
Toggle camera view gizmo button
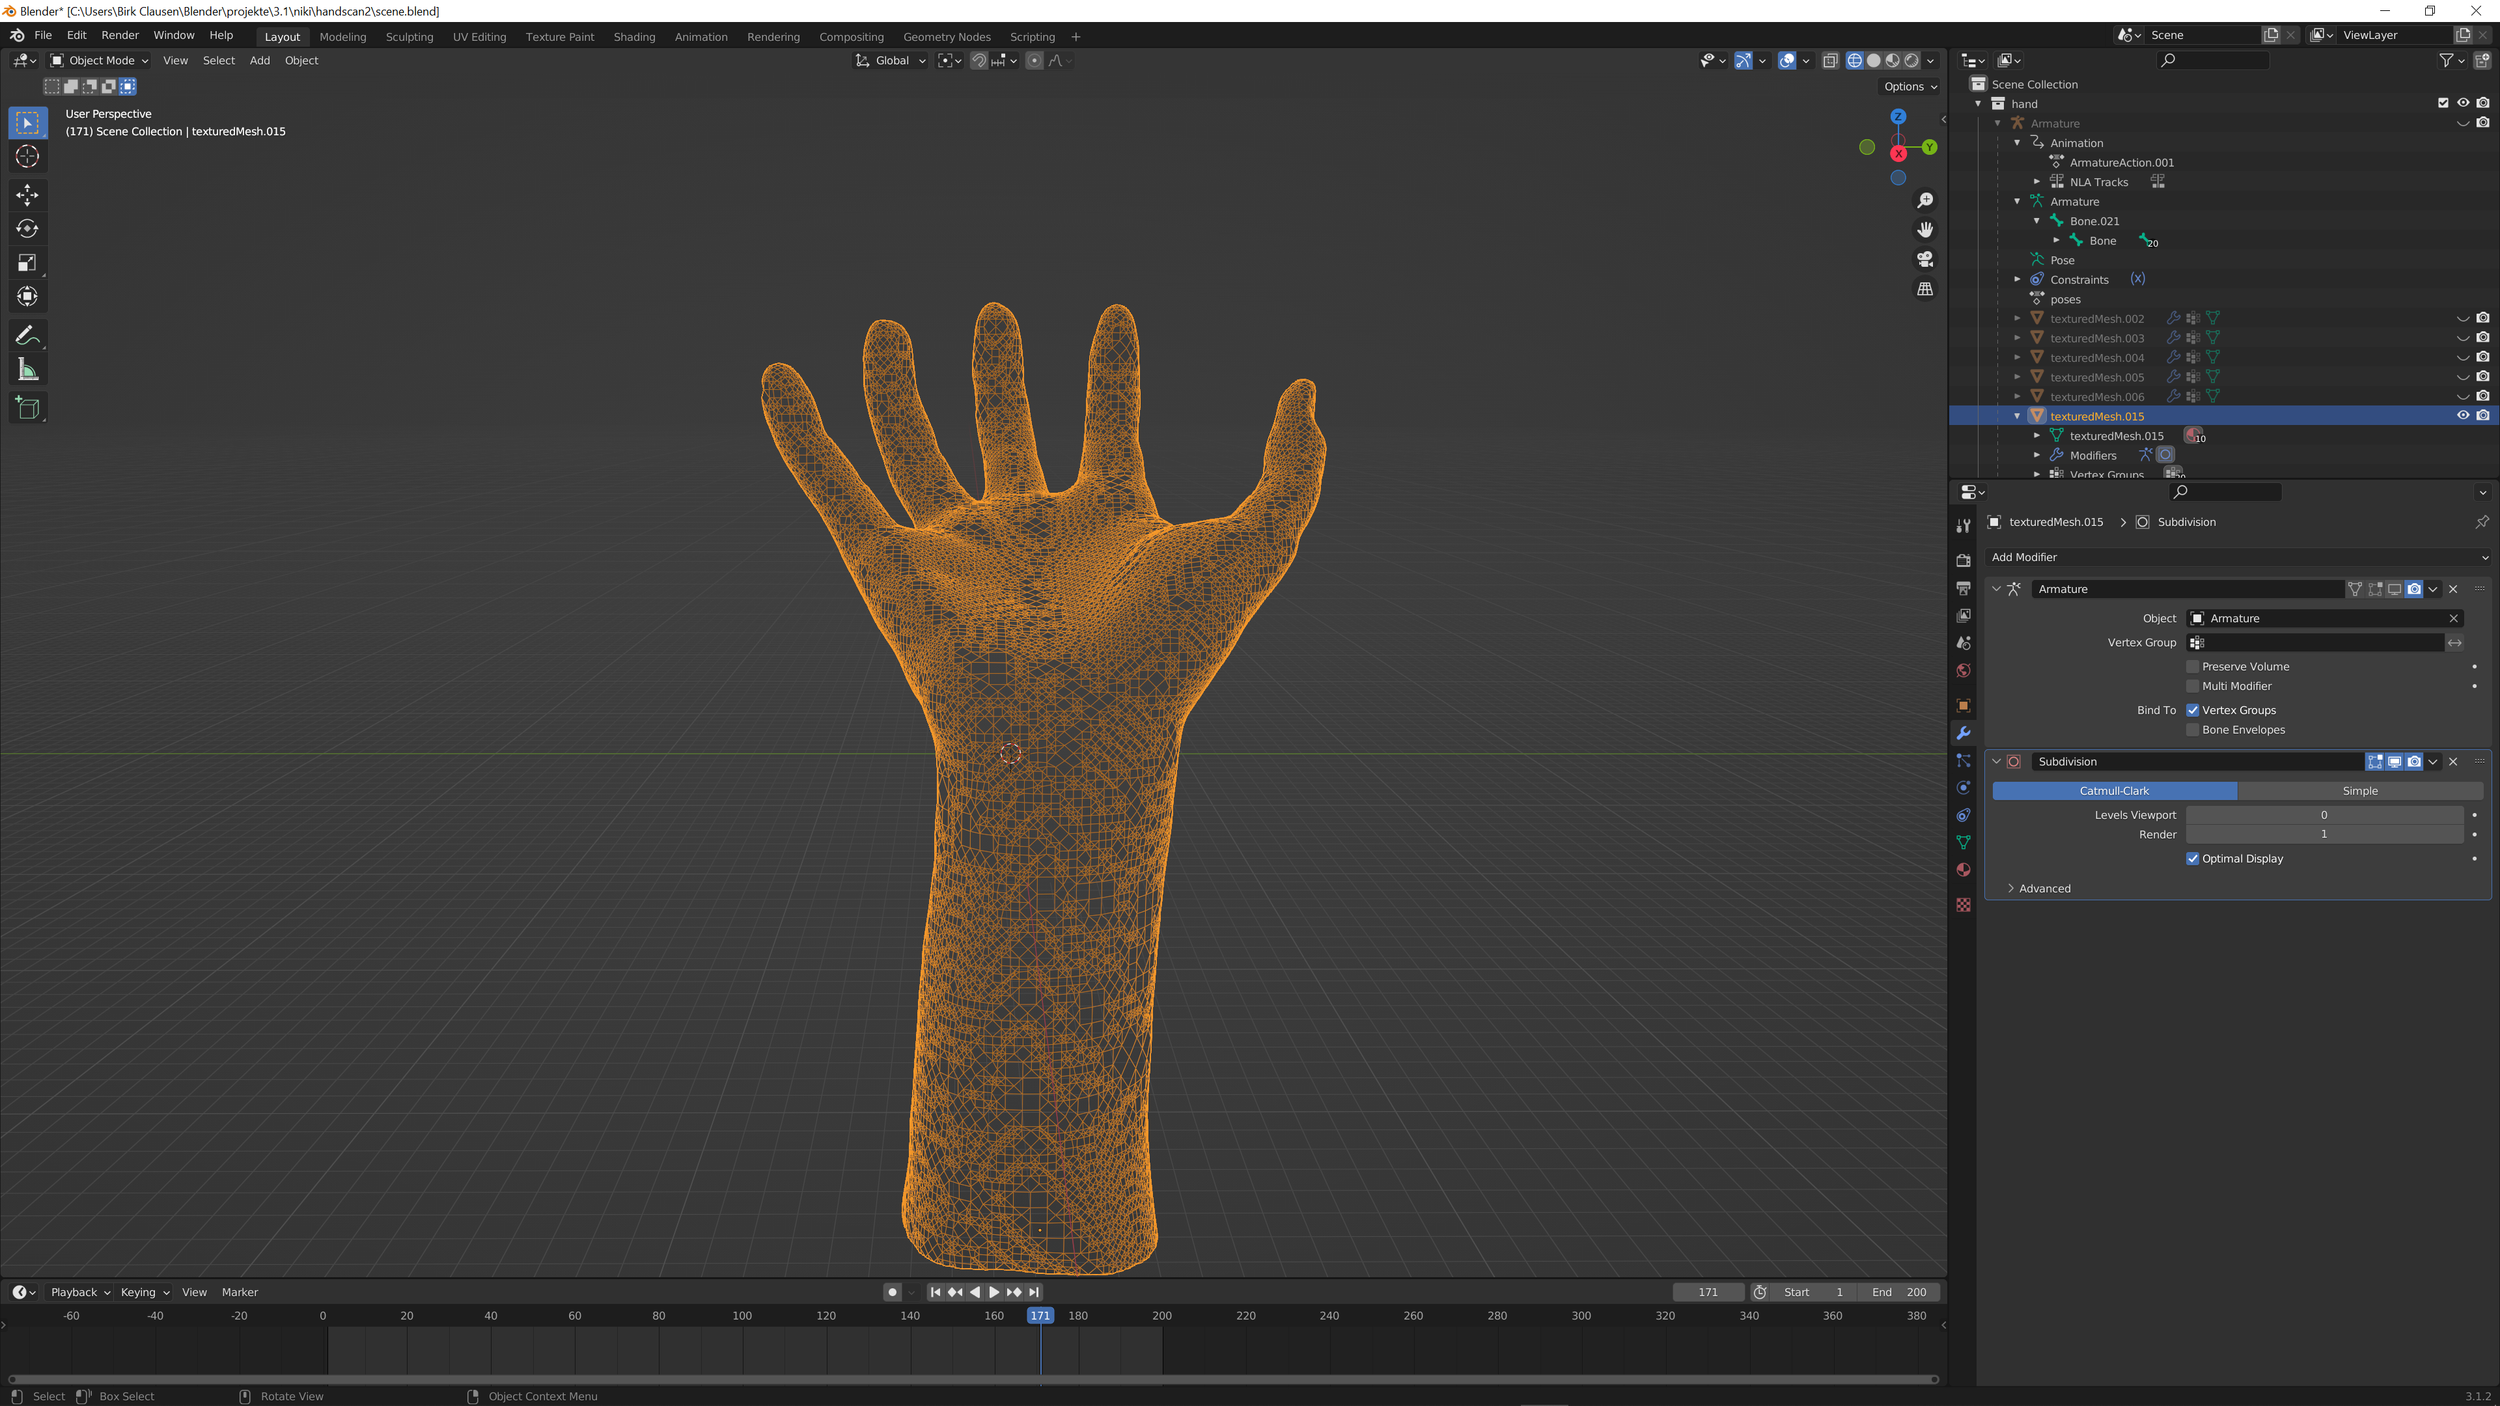click(1924, 259)
